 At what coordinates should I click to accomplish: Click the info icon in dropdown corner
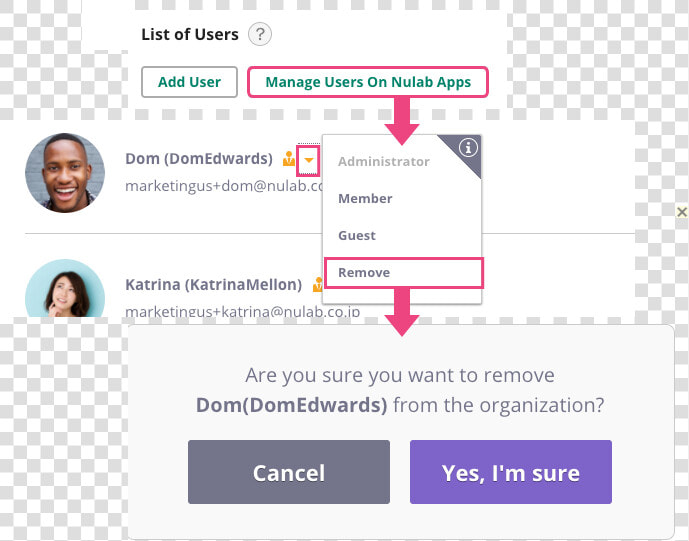(468, 148)
